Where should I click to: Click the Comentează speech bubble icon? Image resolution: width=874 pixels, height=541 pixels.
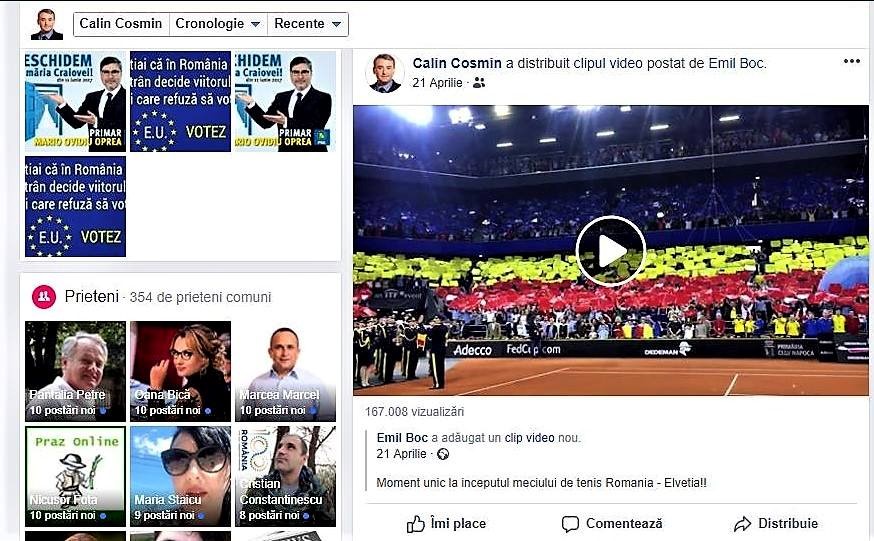pyautogui.click(x=570, y=524)
